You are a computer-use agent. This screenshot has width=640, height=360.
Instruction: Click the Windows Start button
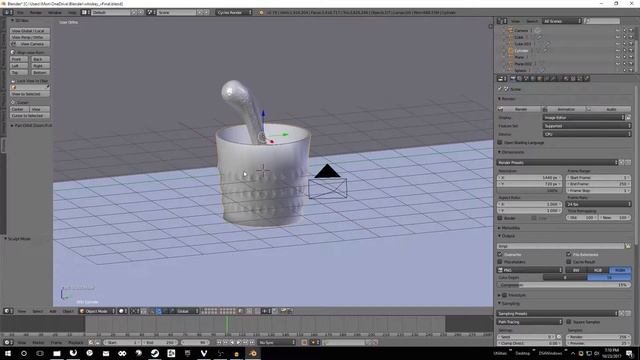7,353
